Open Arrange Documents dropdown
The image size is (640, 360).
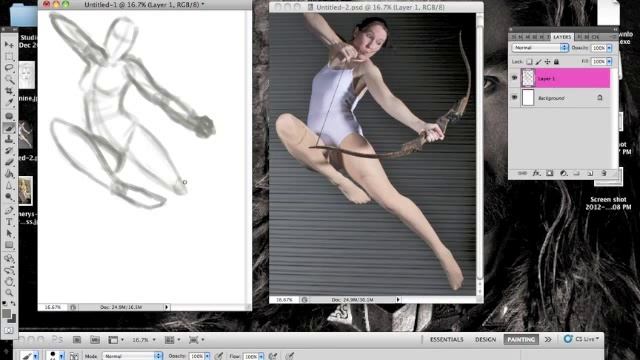172,340
